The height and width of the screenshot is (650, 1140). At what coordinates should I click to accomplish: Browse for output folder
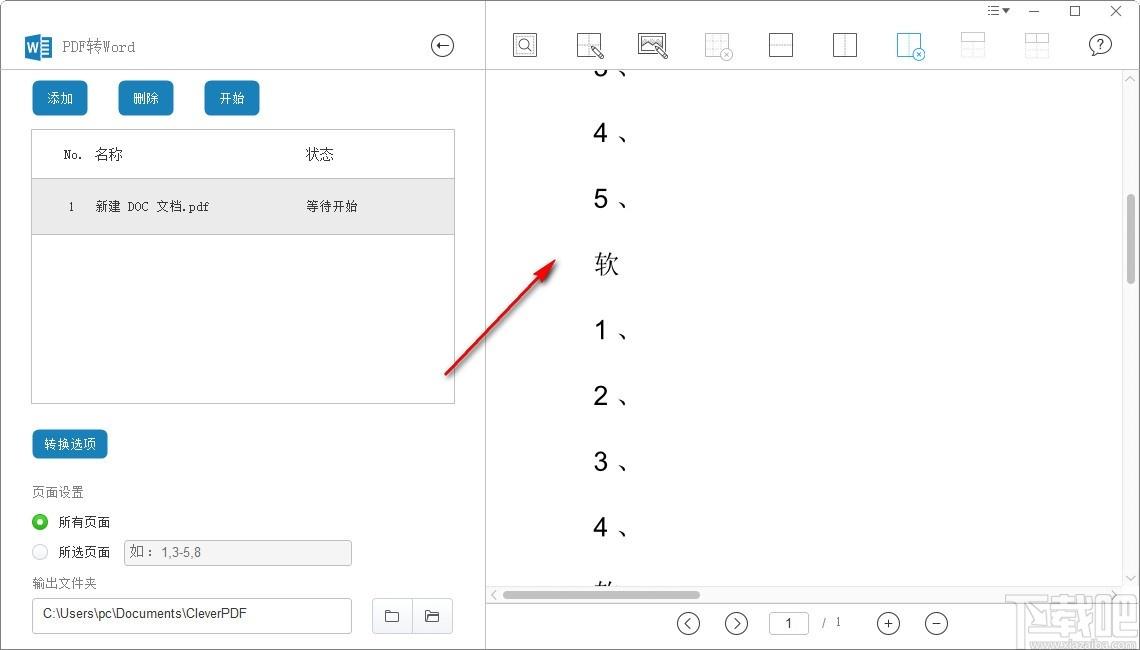pos(392,616)
